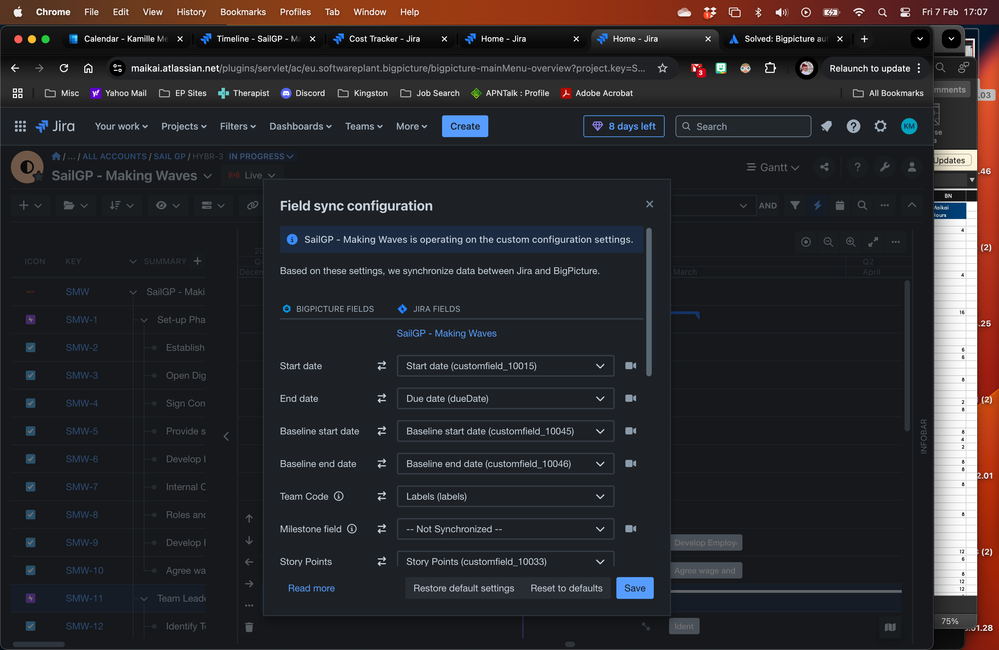
Task: Open the BigPicture wrench configuration icon
Action: tap(884, 167)
